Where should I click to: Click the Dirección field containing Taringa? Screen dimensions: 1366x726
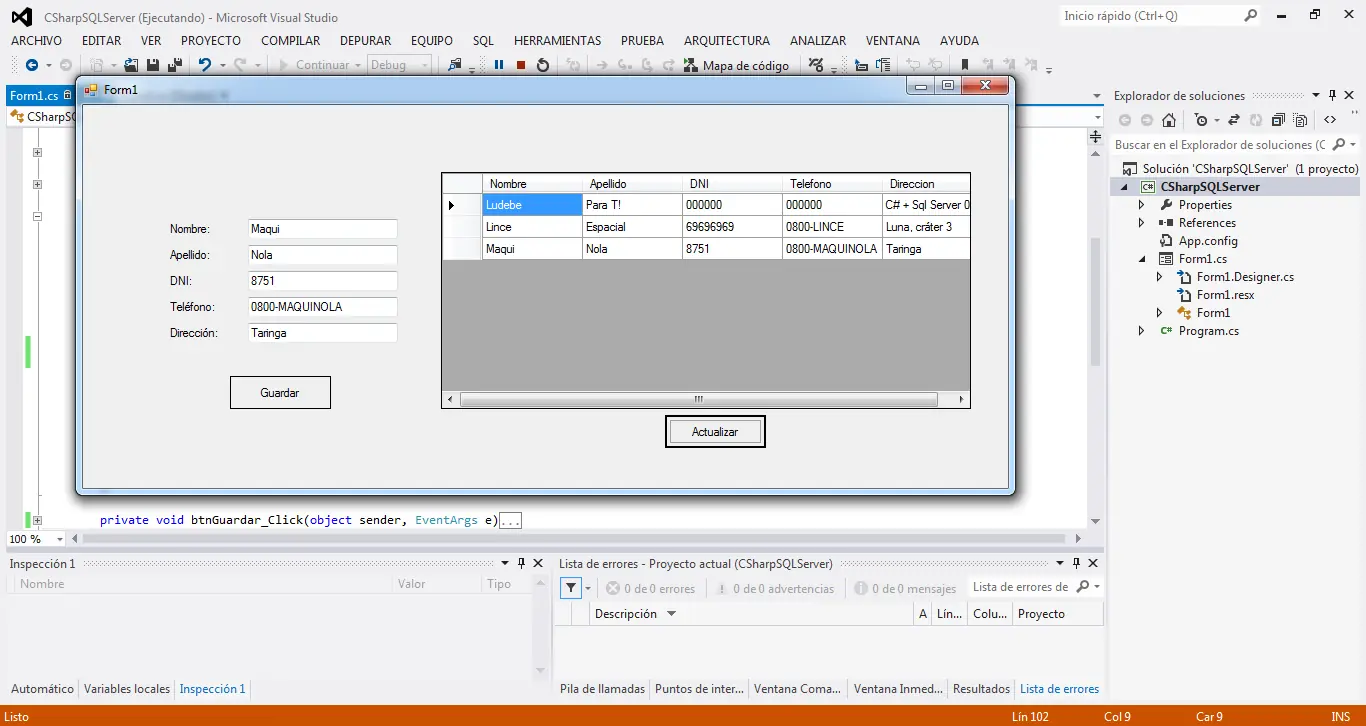click(x=323, y=333)
